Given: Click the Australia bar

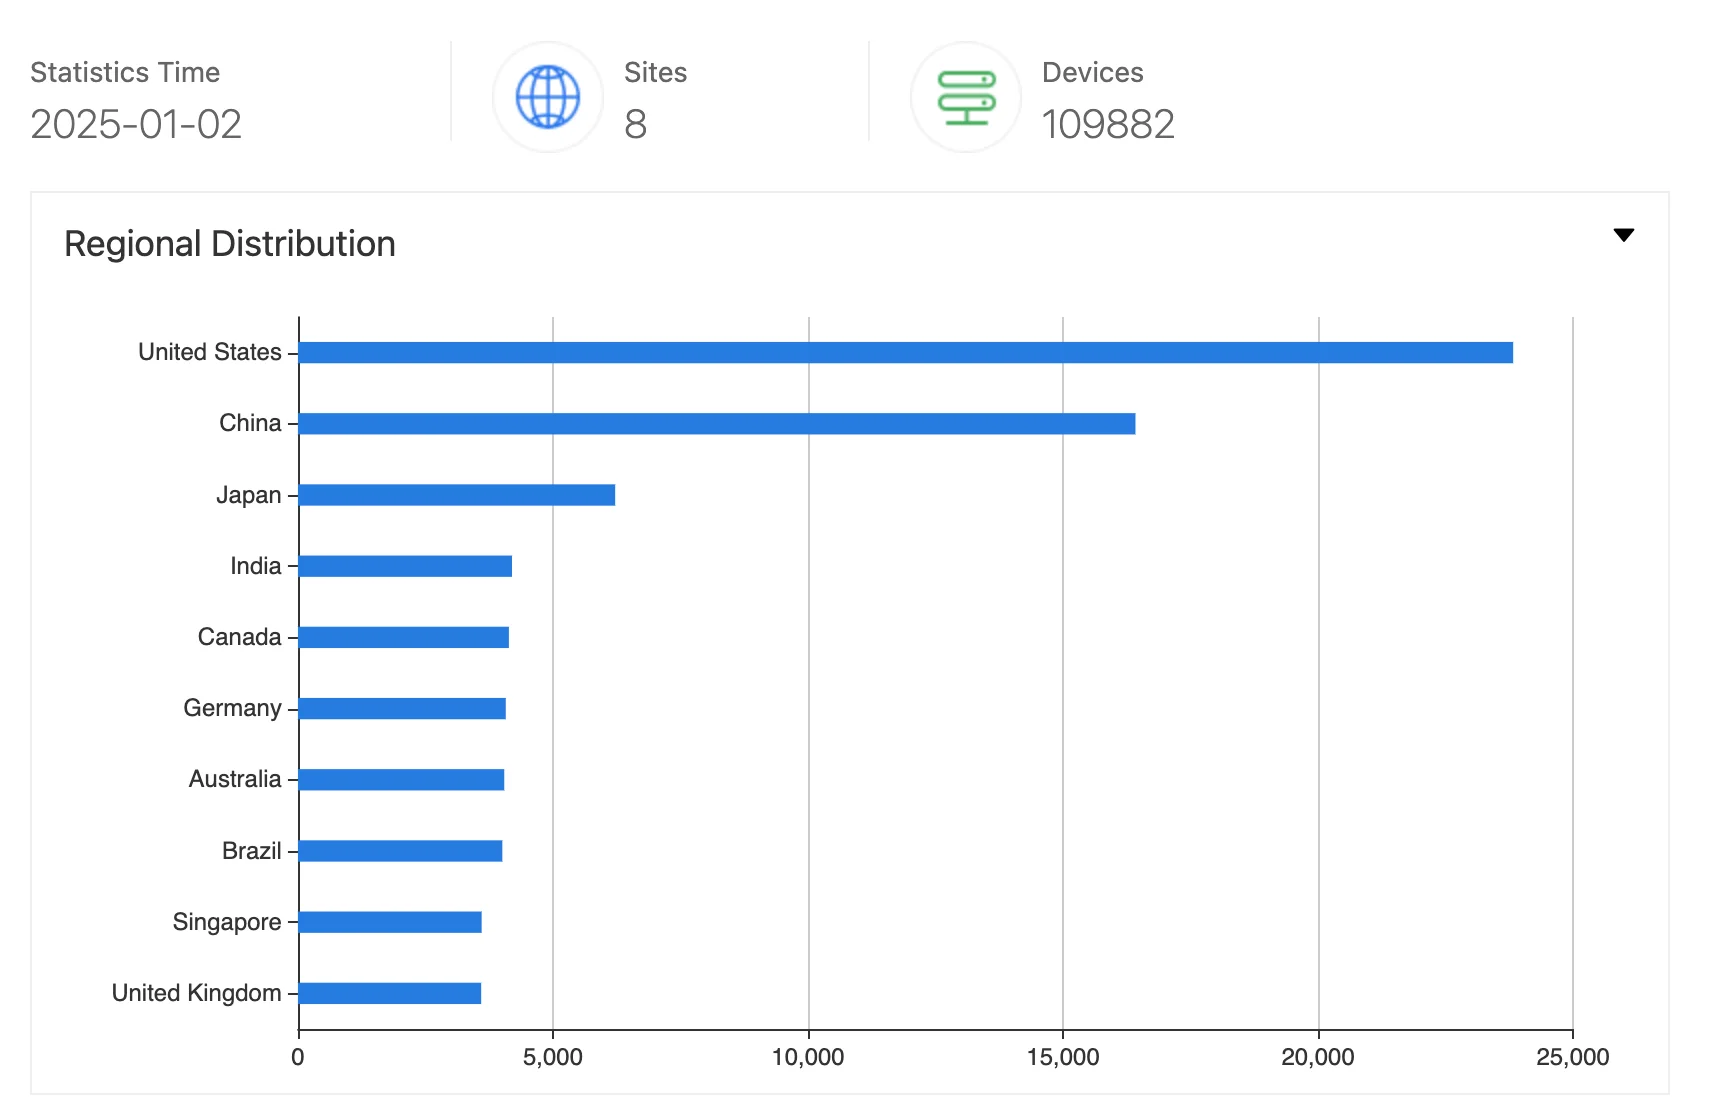Looking at the screenshot, I should click(x=401, y=779).
